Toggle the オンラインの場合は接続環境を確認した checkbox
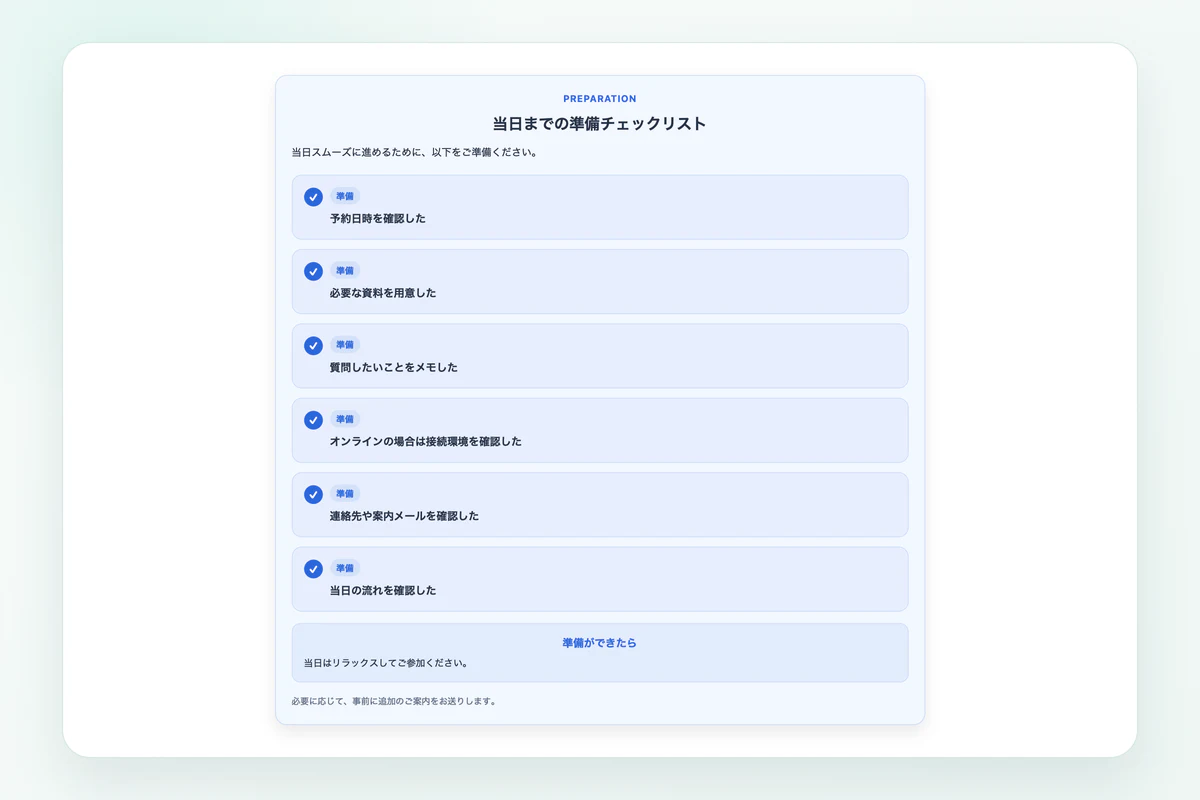Image resolution: width=1200 pixels, height=800 pixels. pos(313,420)
